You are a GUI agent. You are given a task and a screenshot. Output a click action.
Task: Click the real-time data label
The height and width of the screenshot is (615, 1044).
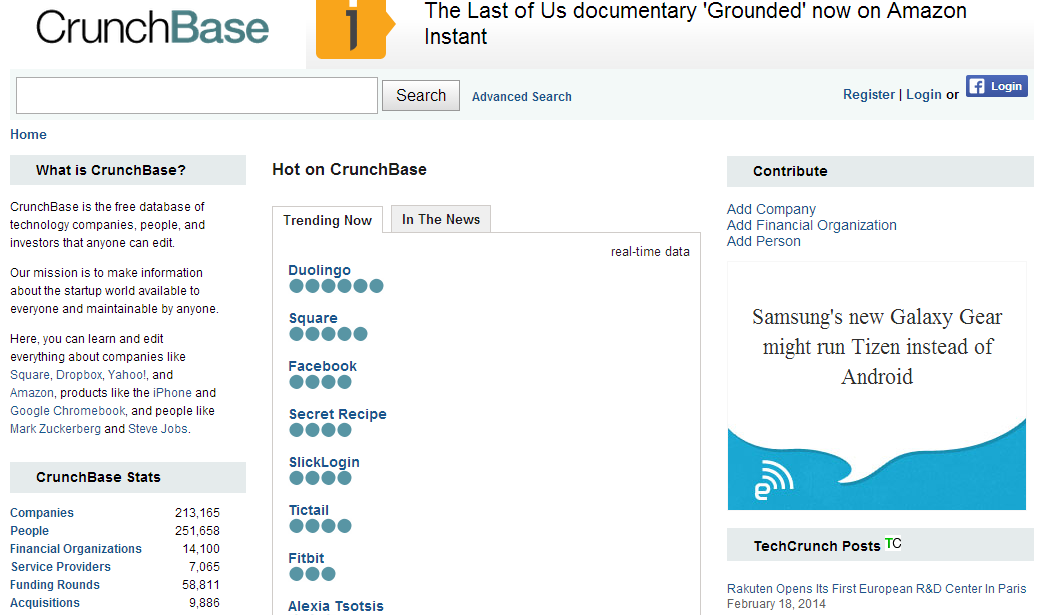[x=650, y=252]
